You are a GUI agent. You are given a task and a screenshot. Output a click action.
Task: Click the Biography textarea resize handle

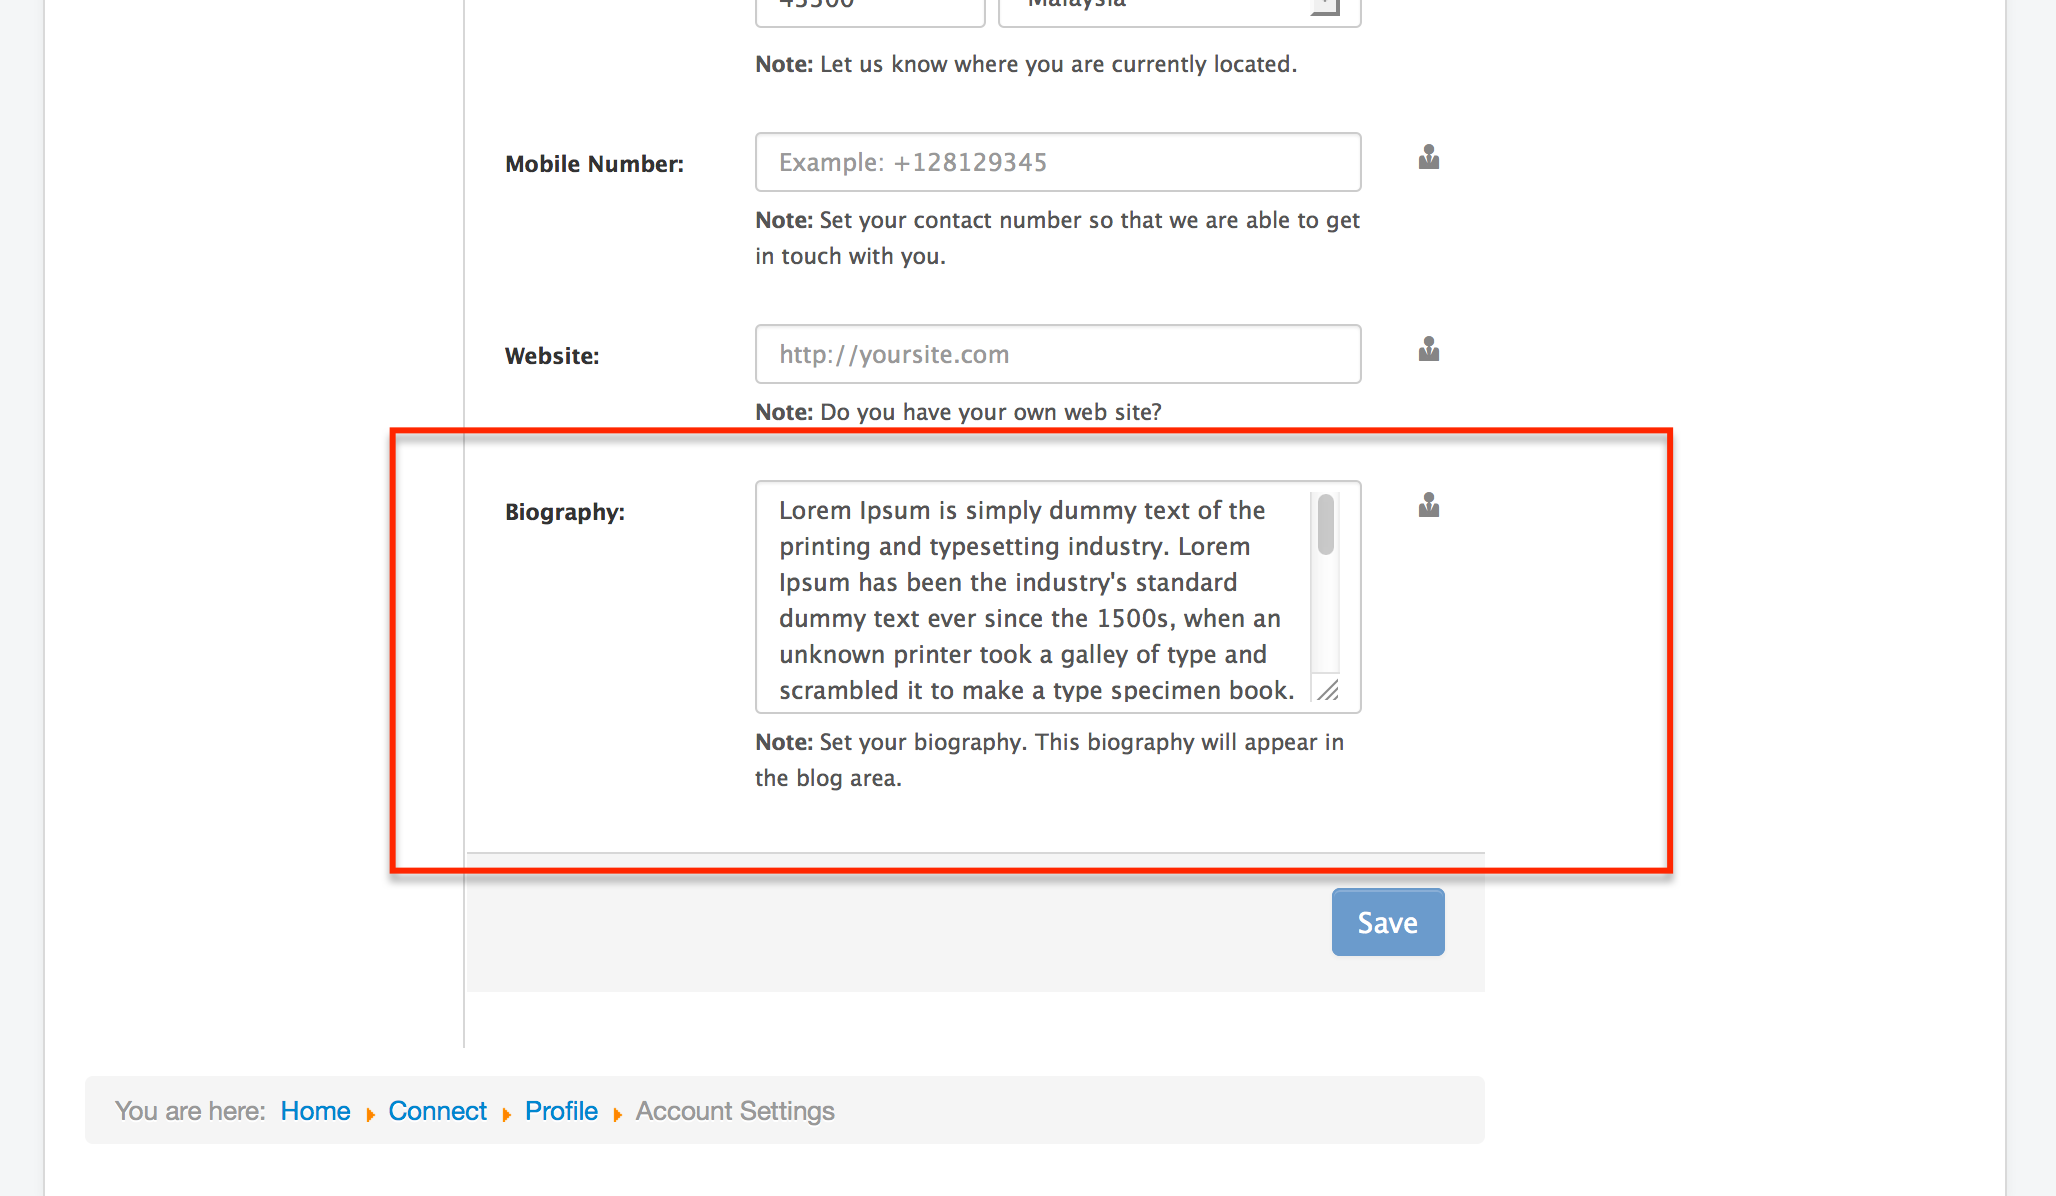(x=1328, y=690)
